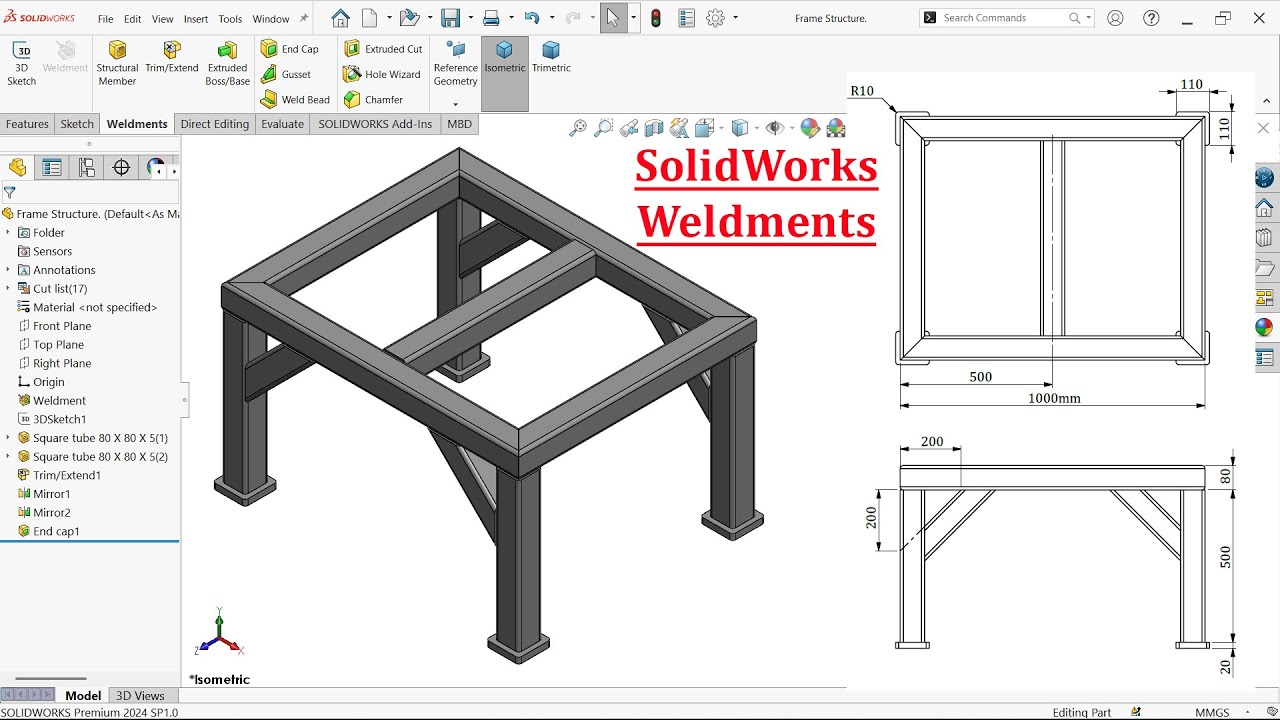1280x720 pixels.
Task: Open the Hole Wizard
Action: point(382,74)
